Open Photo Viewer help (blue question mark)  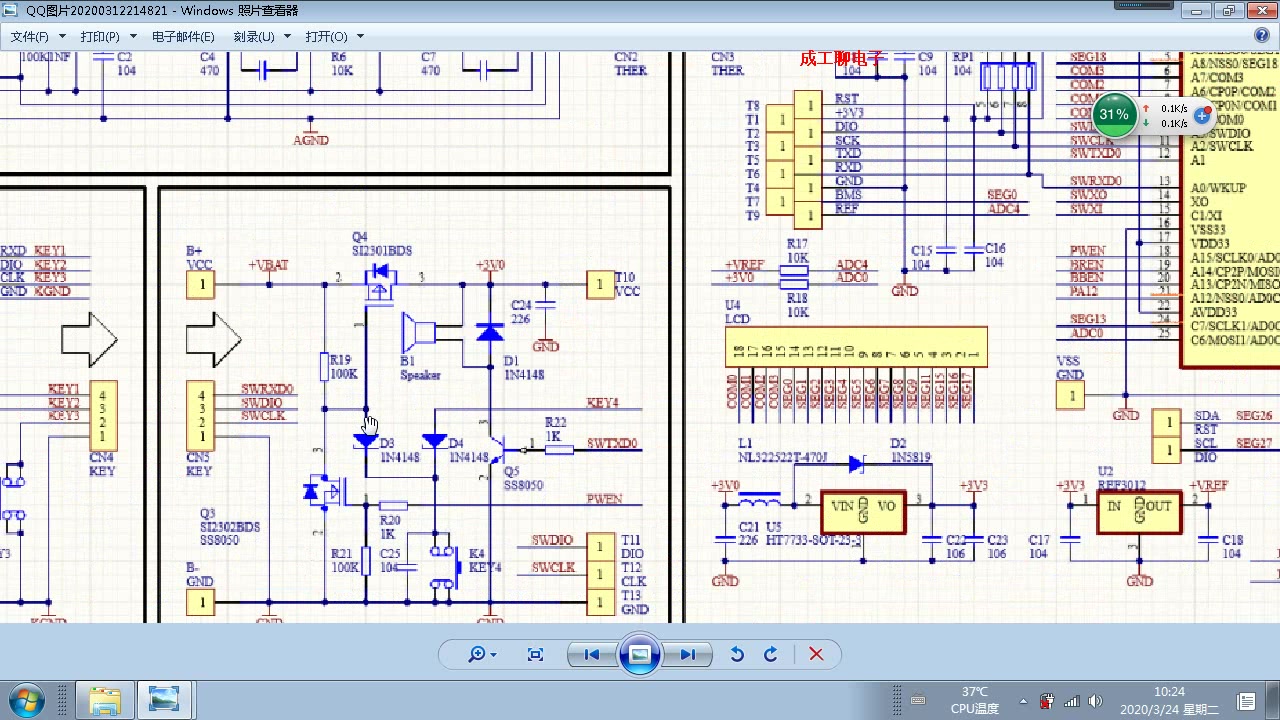pos(1262,37)
